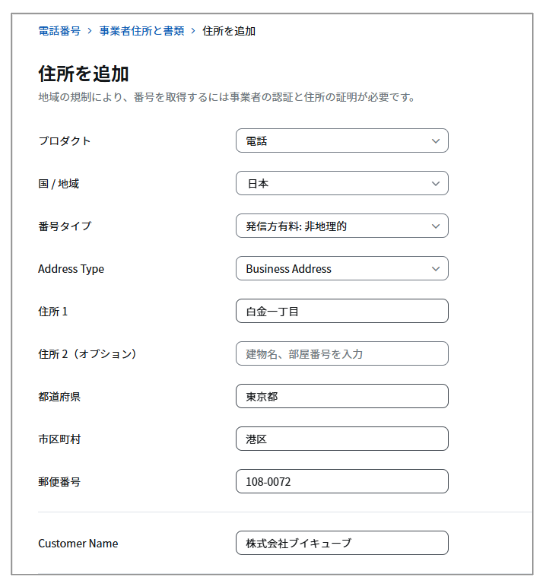Click the first breadcrumb separator arrow
The image size is (543, 585).
90,31
